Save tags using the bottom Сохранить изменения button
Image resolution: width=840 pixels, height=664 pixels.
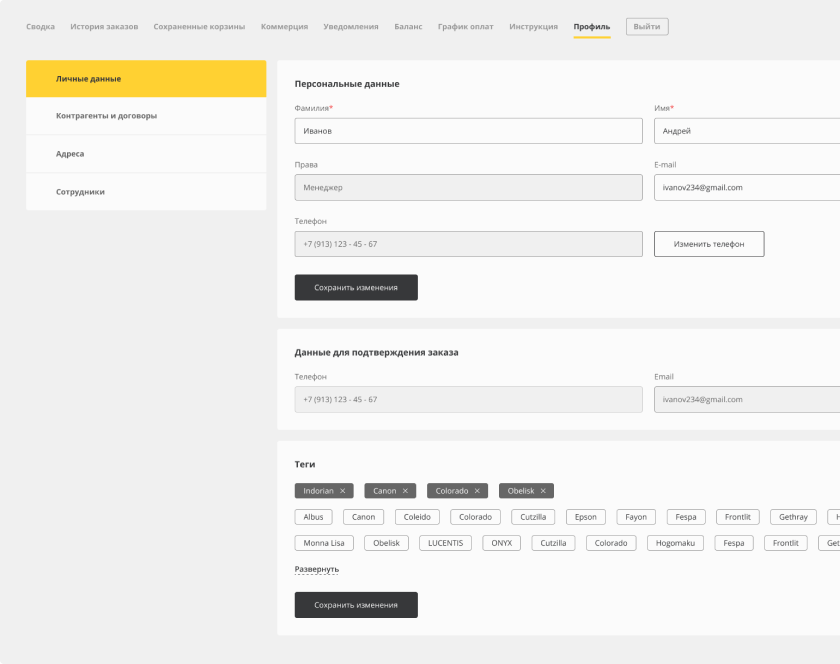coord(356,605)
